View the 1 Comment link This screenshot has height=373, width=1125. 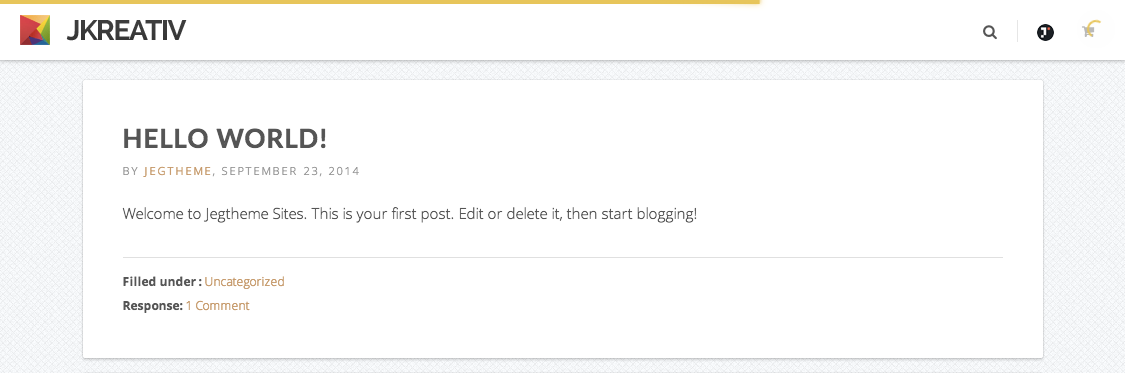tap(217, 306)
